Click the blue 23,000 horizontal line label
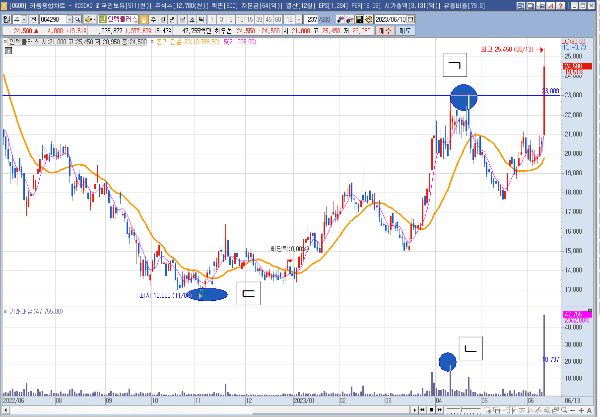Screen dimensions: 600x417 click(x=550, y=91)
